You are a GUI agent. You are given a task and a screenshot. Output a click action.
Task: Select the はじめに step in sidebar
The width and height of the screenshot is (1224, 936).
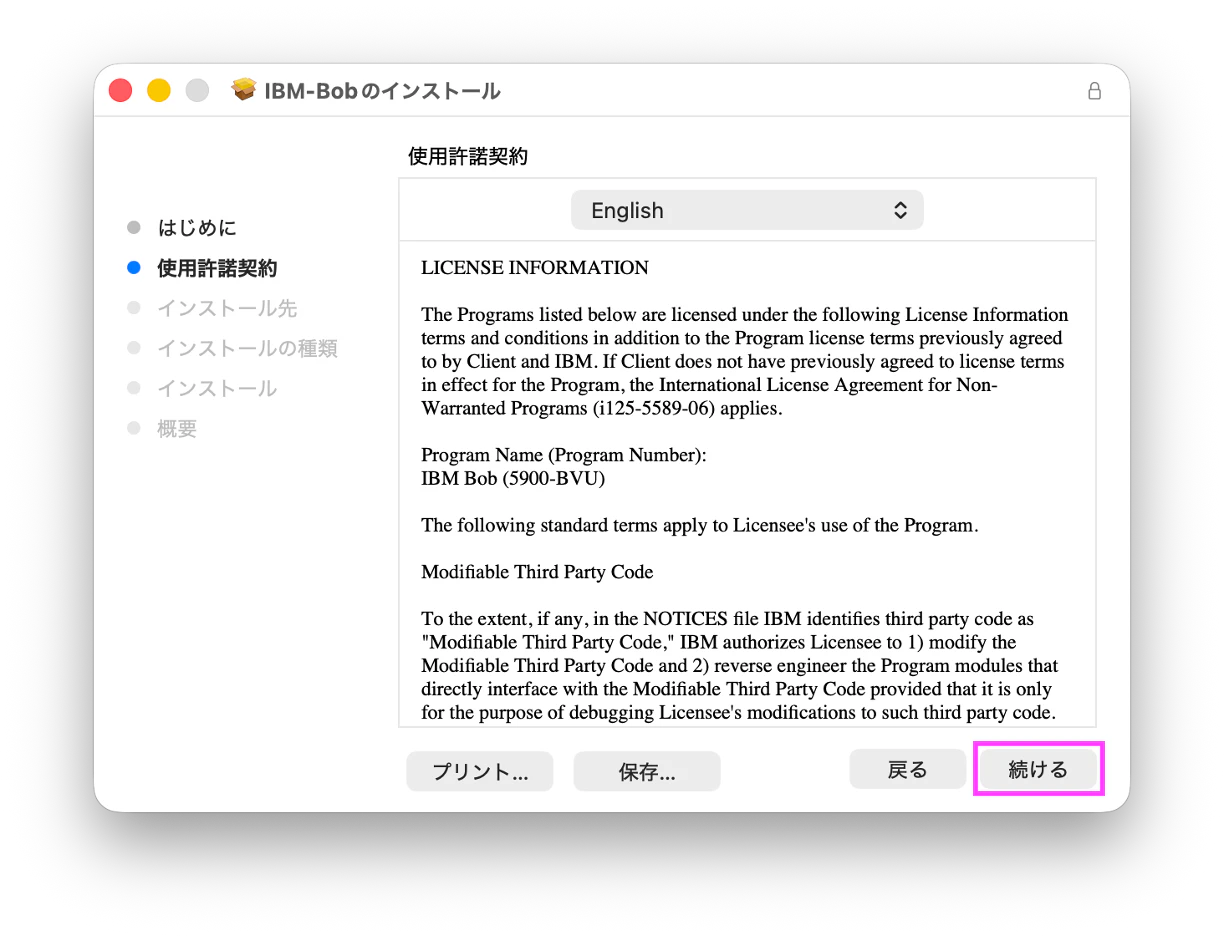point(197,228)
